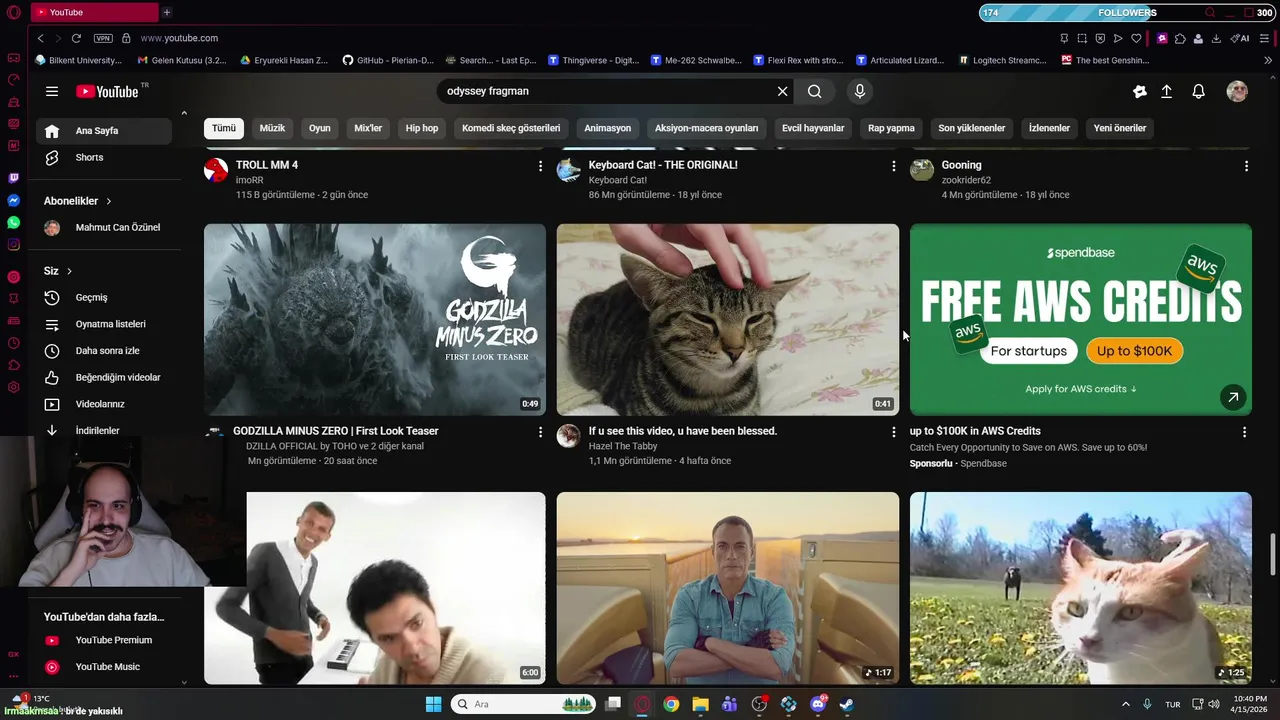
Task: Click the sparkle icon left of upload
Action: pos(1139,91)
